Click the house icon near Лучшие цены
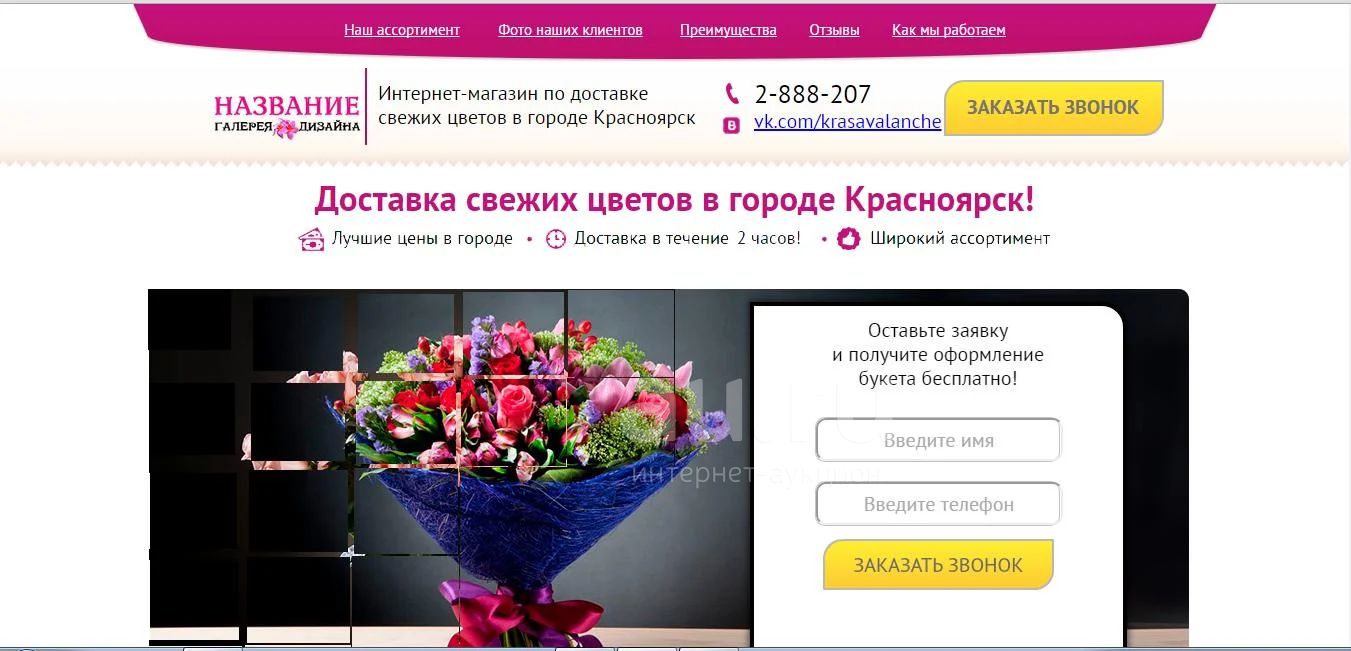1351x651 pixels. [311, 239]
